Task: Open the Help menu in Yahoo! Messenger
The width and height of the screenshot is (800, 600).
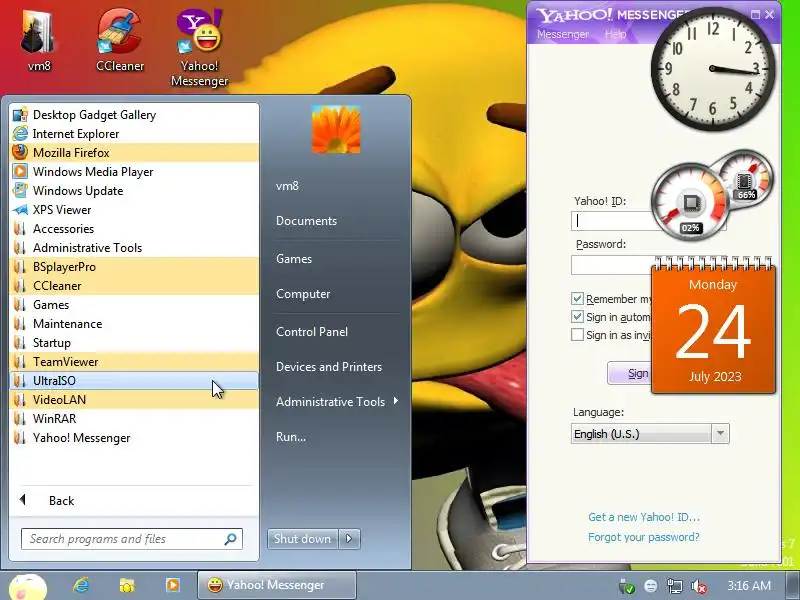Action: [x=616, y=34]
